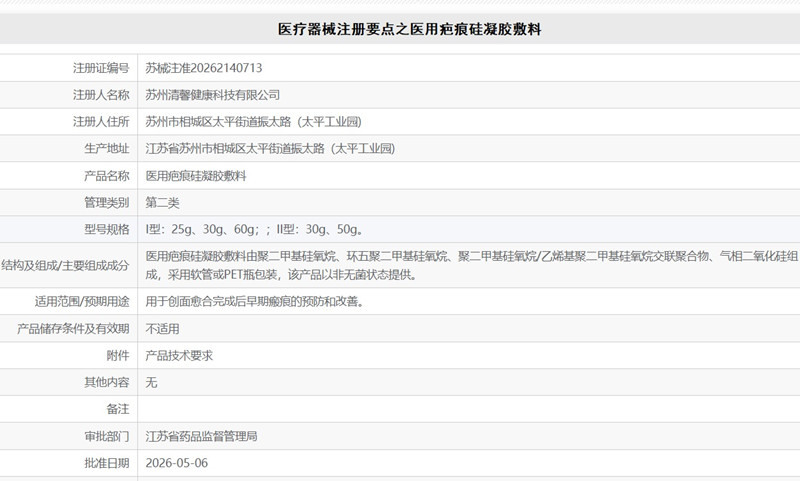
Task: Click the 产品名称 label
Action: (x=107, y=176)
